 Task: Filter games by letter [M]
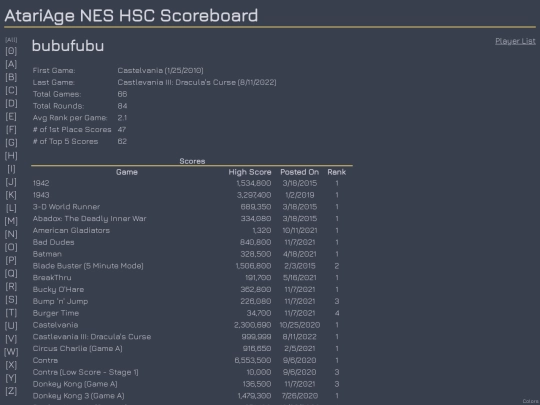tap(11, 221)
